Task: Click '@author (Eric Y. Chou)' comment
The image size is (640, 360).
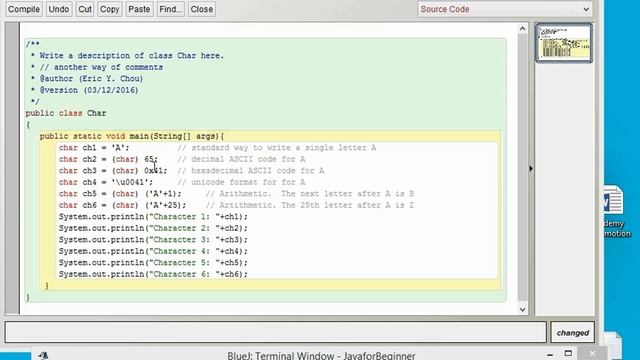Action: 91,78
